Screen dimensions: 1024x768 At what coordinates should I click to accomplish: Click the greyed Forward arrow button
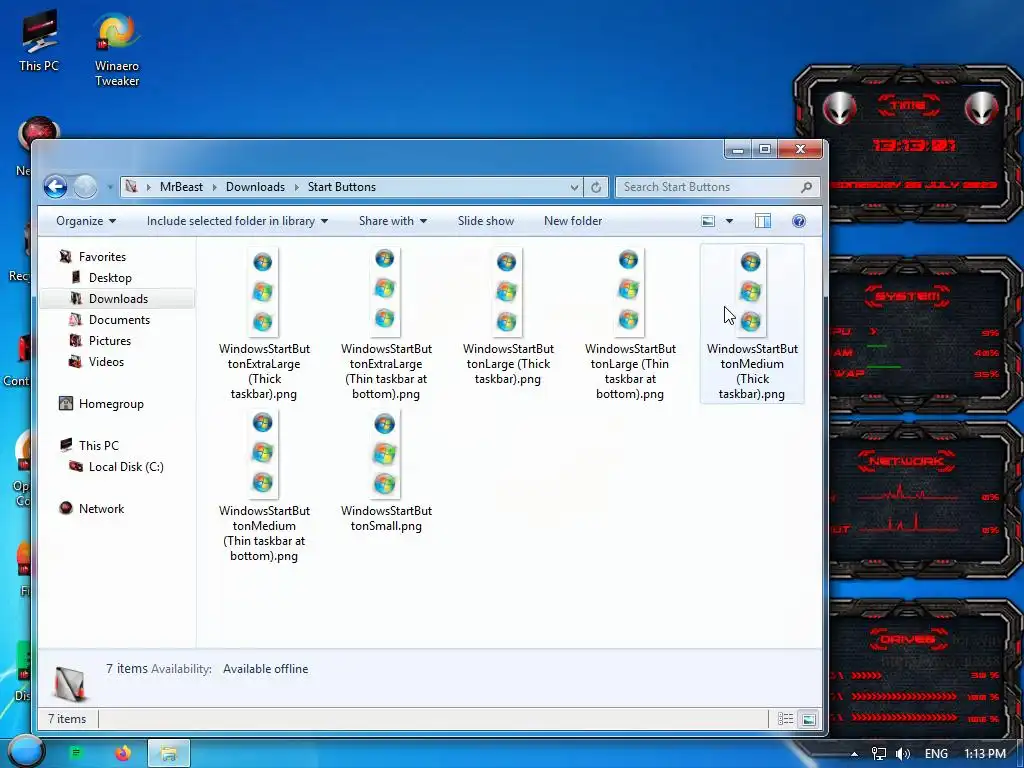tap(86, 187)
